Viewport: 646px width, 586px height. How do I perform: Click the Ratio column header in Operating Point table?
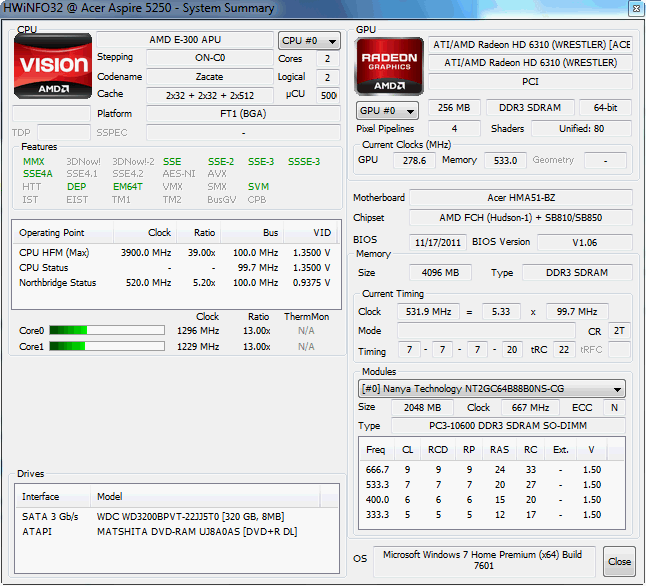(x=199, y=233)
